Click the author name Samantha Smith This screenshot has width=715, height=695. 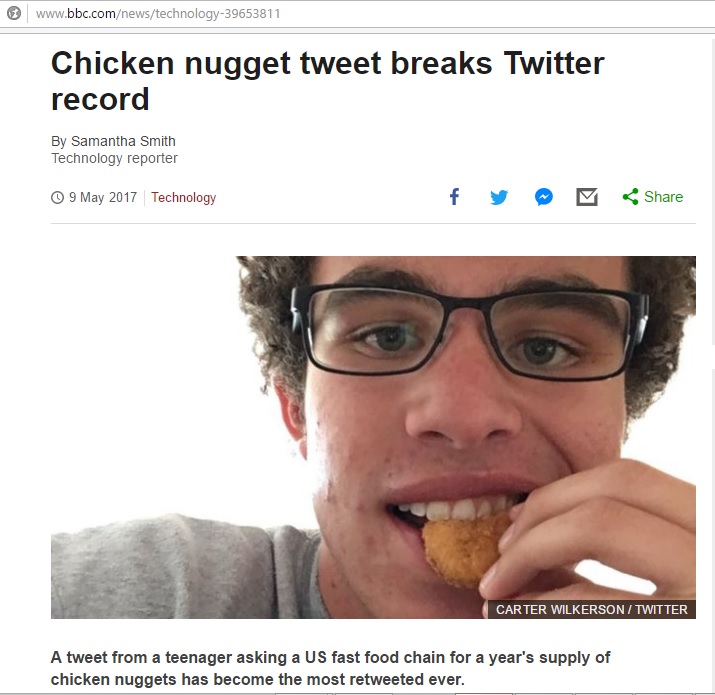[x=123, y=141]
